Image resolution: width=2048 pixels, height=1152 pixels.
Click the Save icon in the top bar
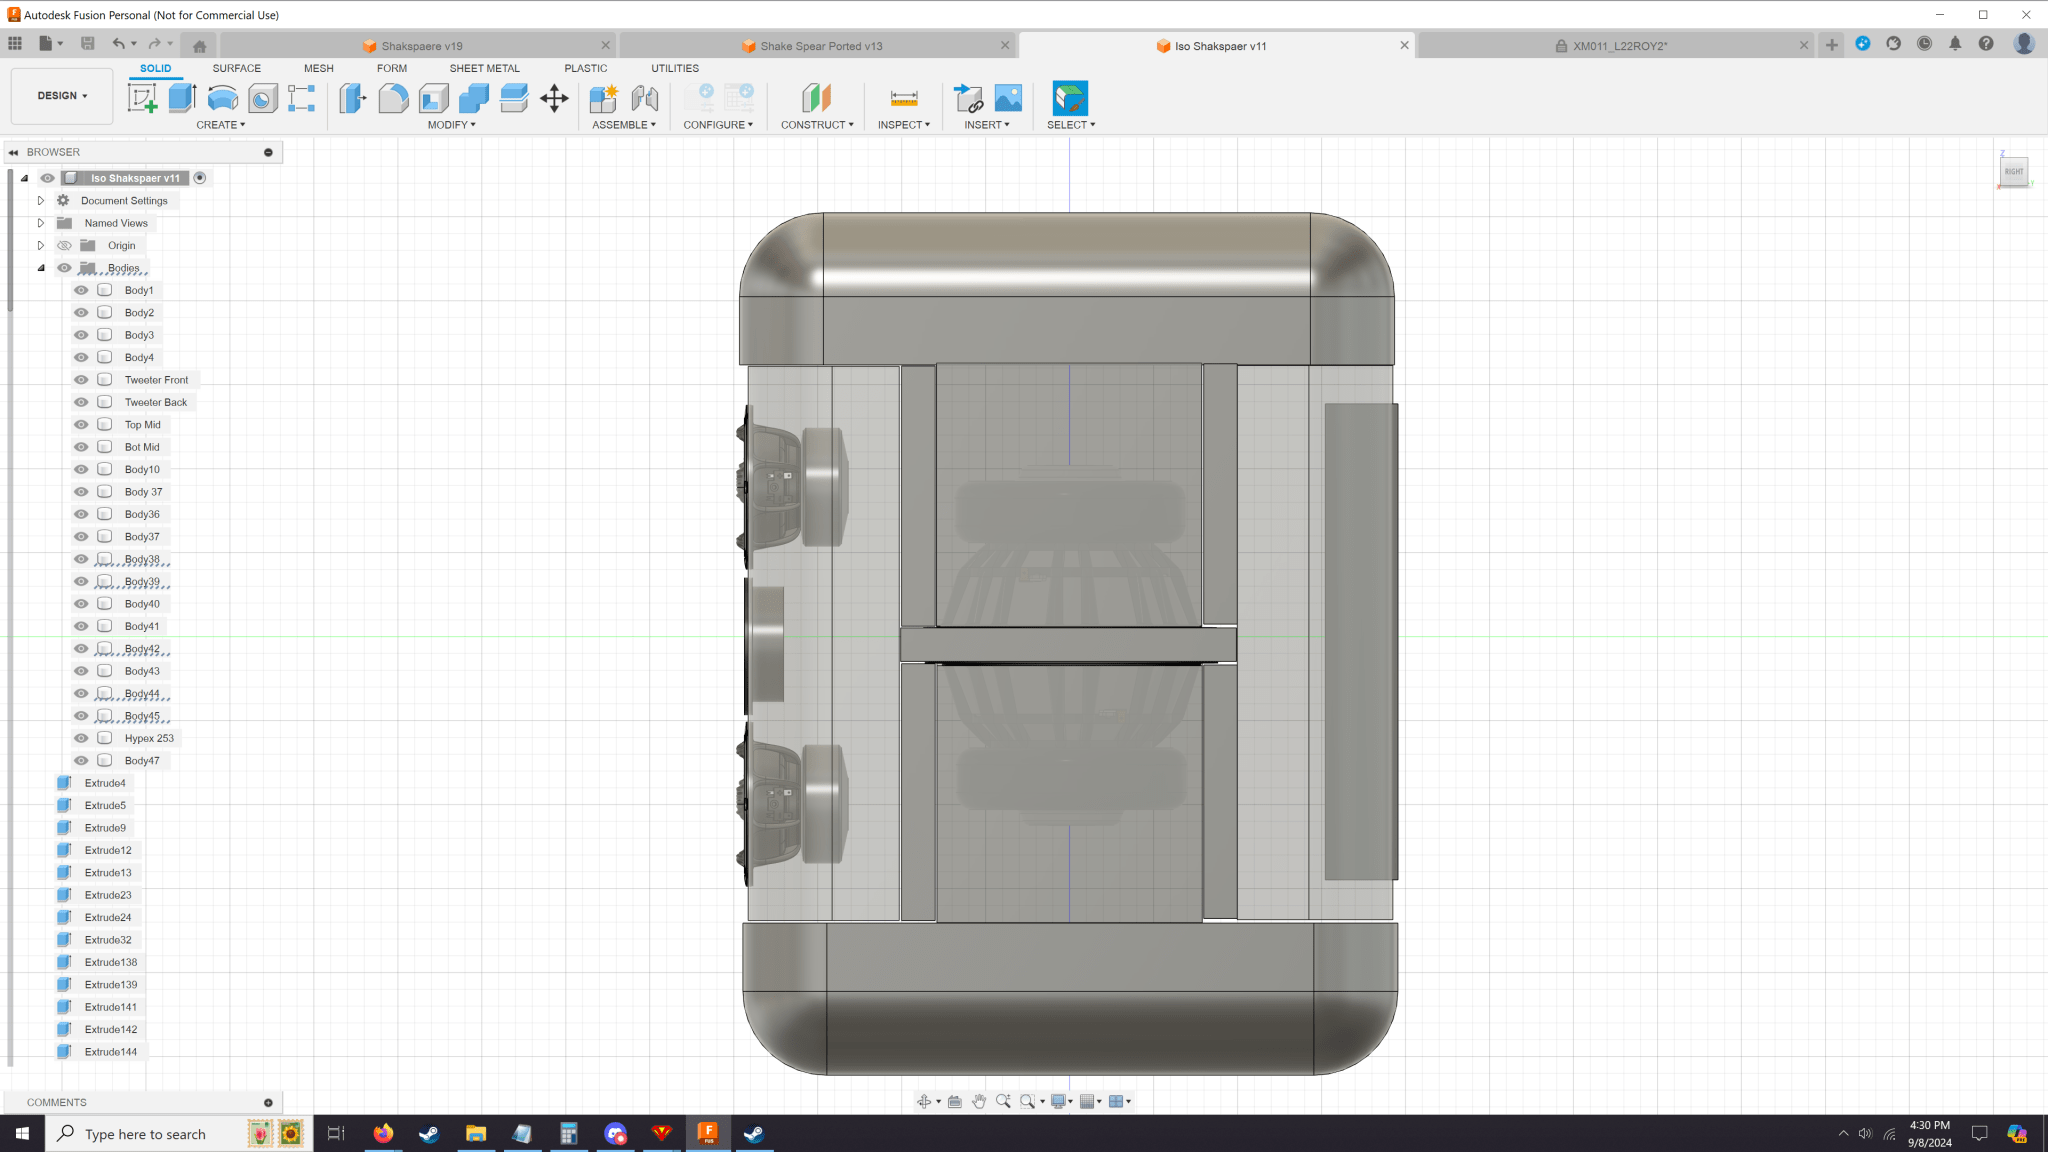coord(88,44)
